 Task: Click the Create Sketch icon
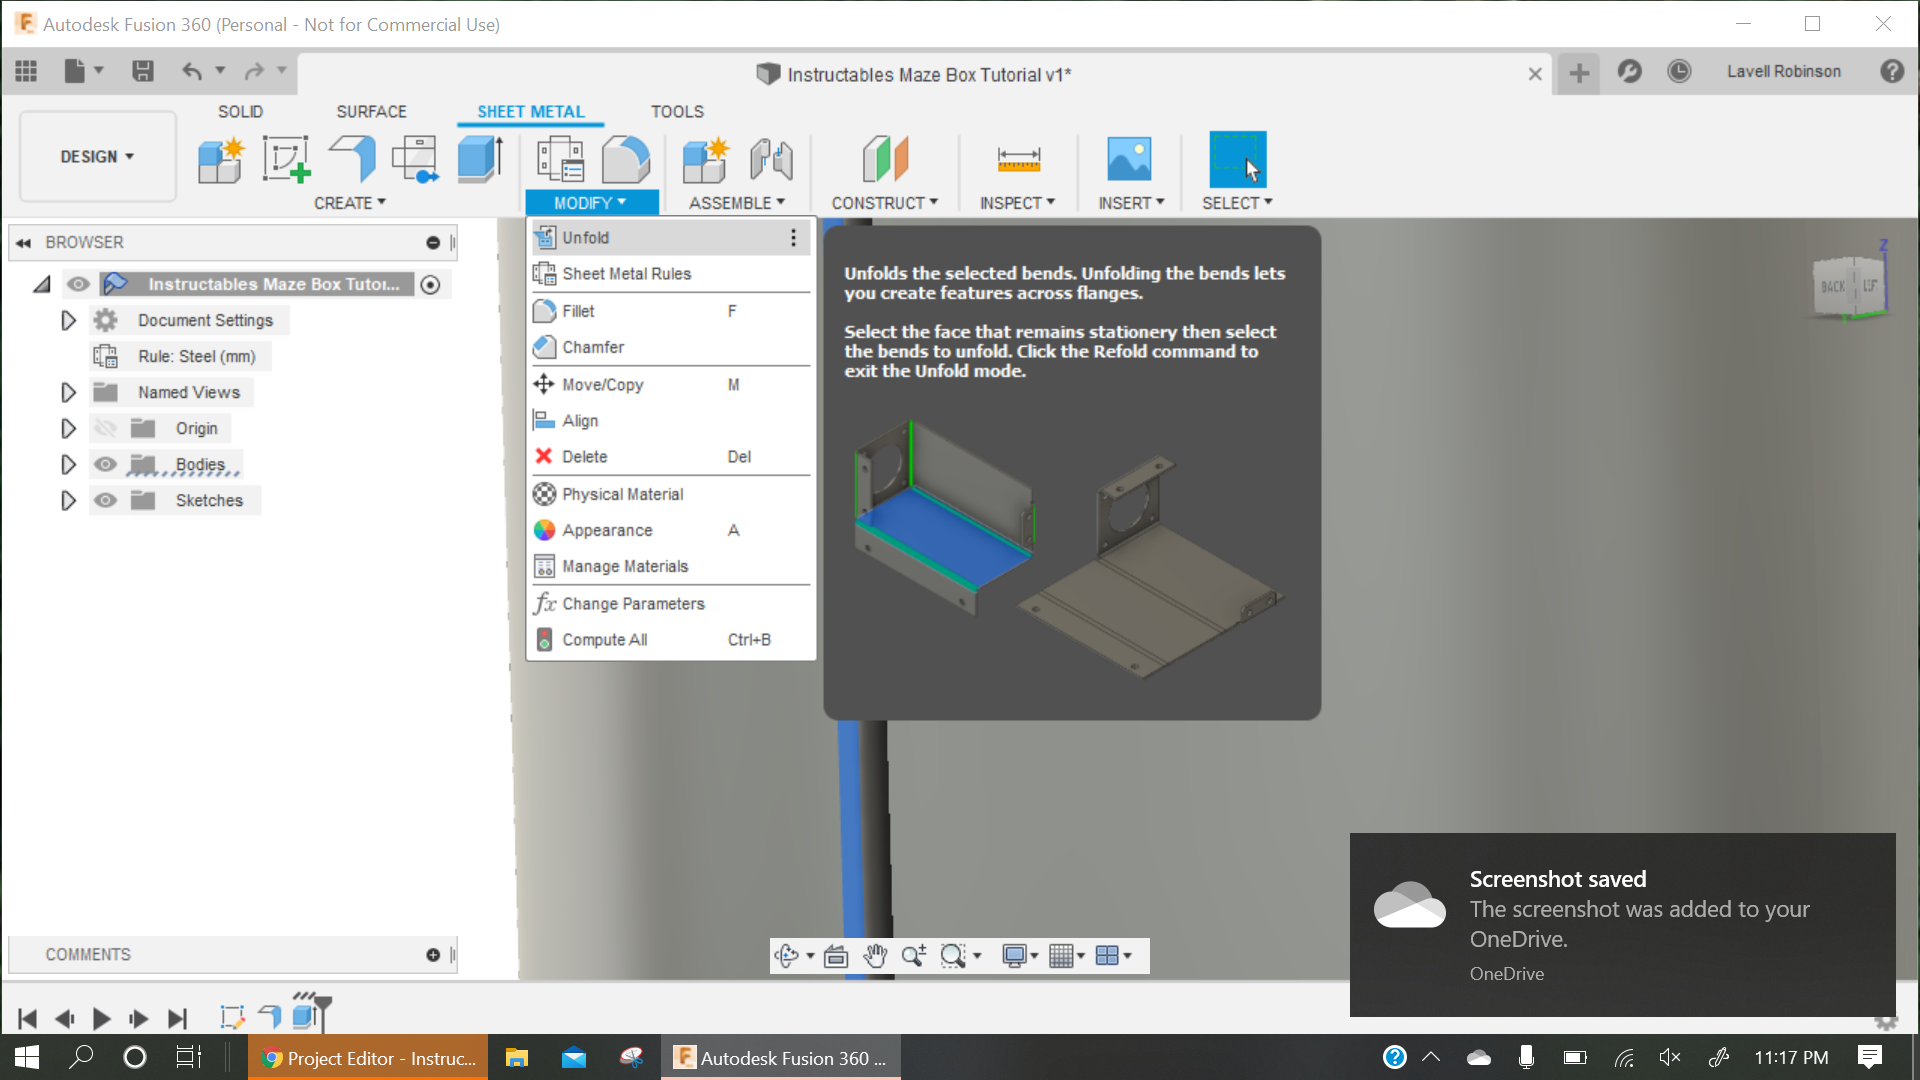pos(285,159)
